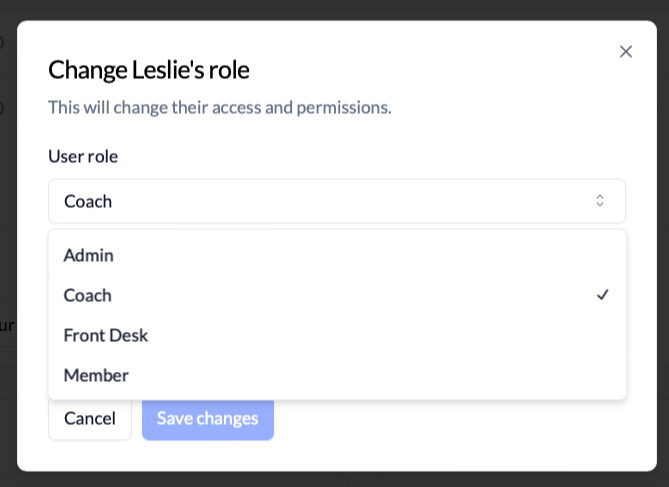Collapse the User role combo box showing Coach

point(337,201)
